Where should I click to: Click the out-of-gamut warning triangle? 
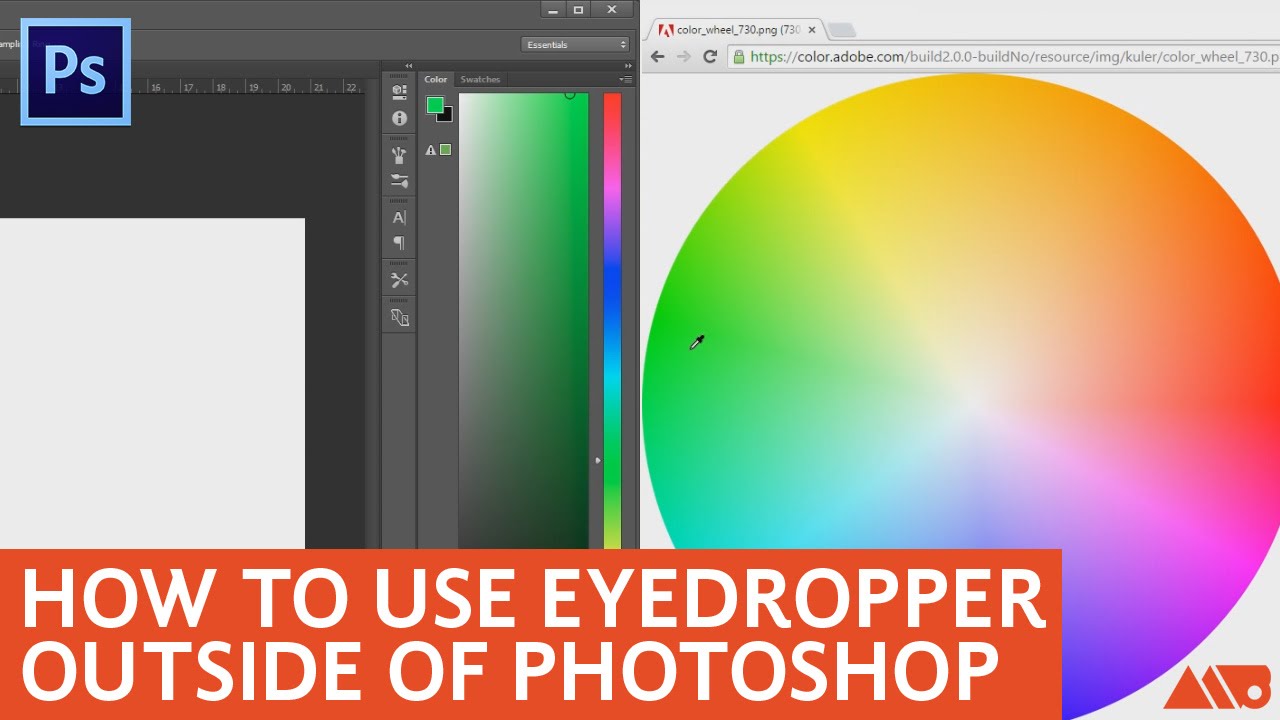431,150
